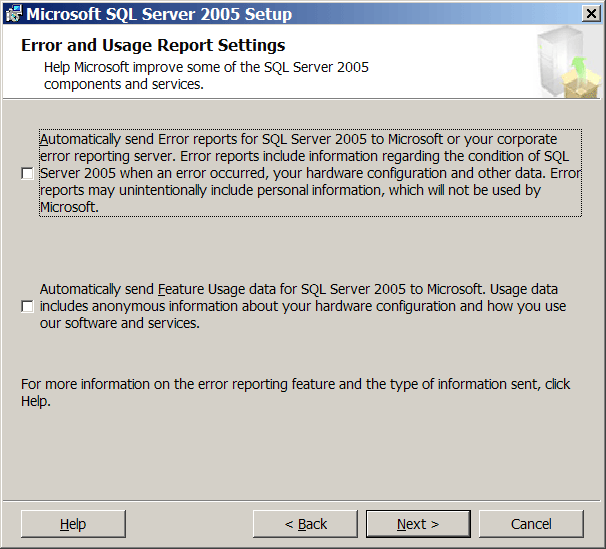Continue setup with the Next button
The height and width of the screenshot is (549, 606).
click(418, 524)
